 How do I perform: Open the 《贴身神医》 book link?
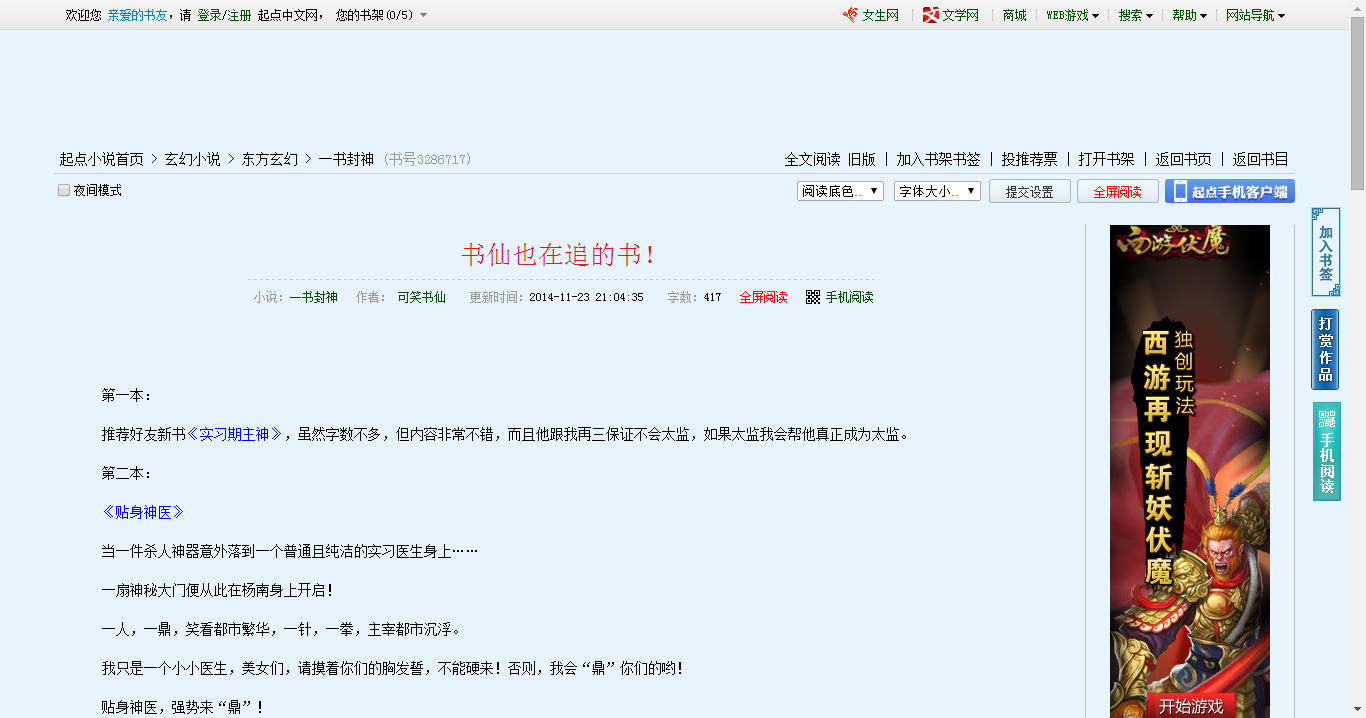coord(143,512)
